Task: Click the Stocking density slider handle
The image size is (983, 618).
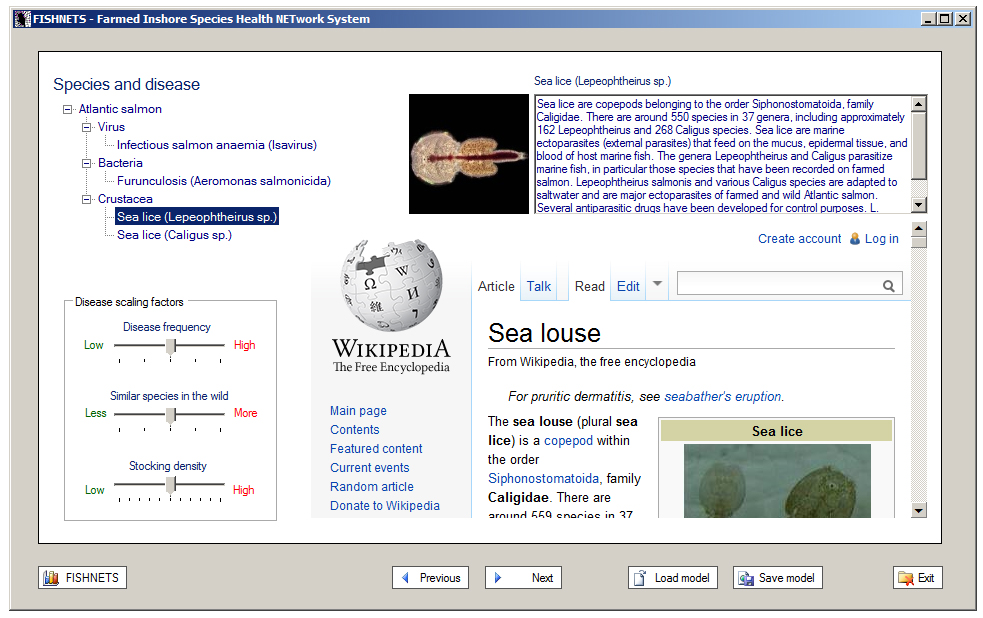Action: click(171, 484)
